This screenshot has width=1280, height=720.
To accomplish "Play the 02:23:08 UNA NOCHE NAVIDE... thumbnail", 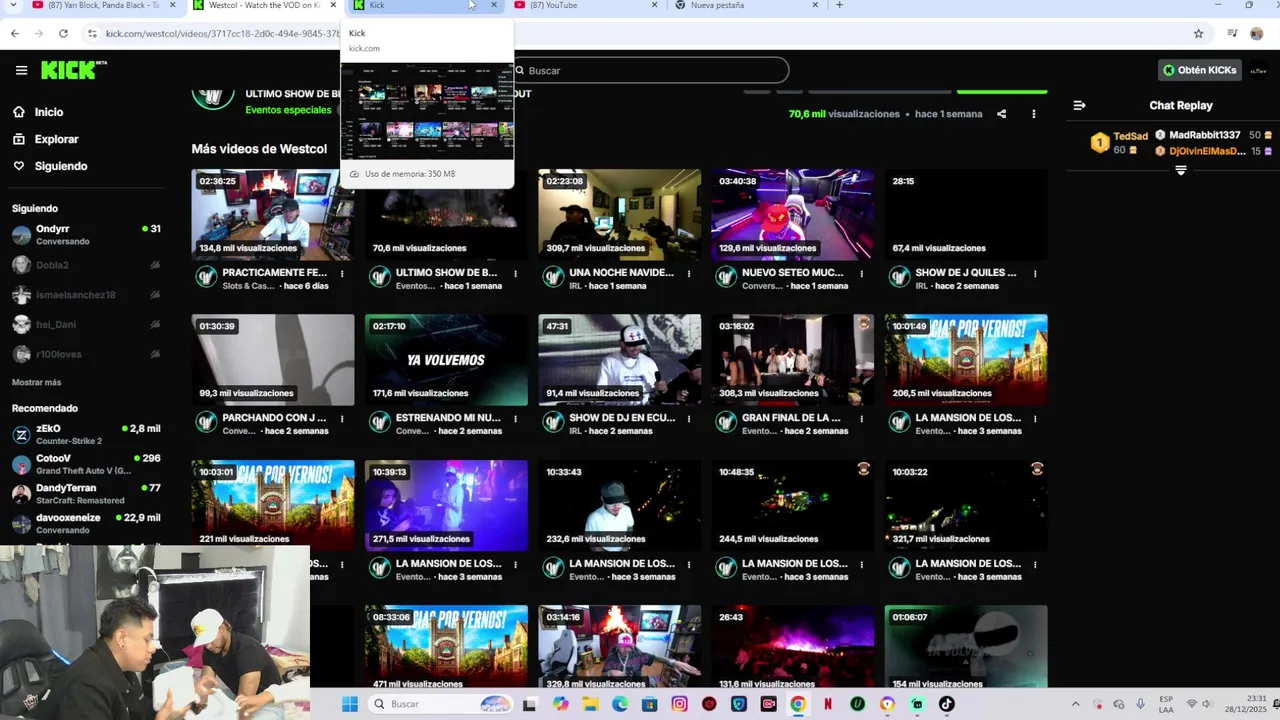I will click(620, 214).
